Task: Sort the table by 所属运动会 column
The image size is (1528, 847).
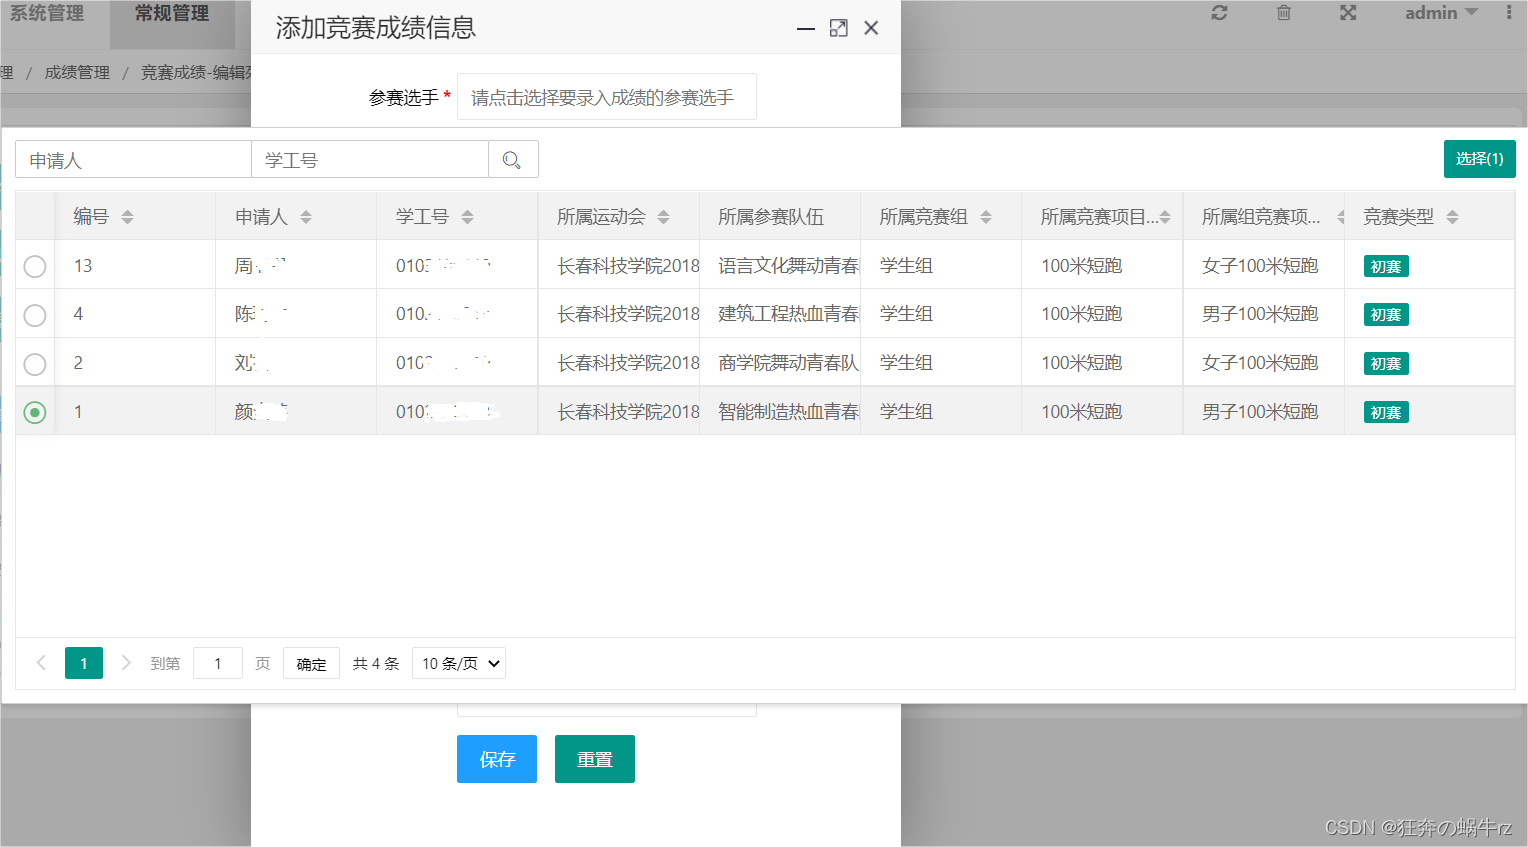Action: 663,217
